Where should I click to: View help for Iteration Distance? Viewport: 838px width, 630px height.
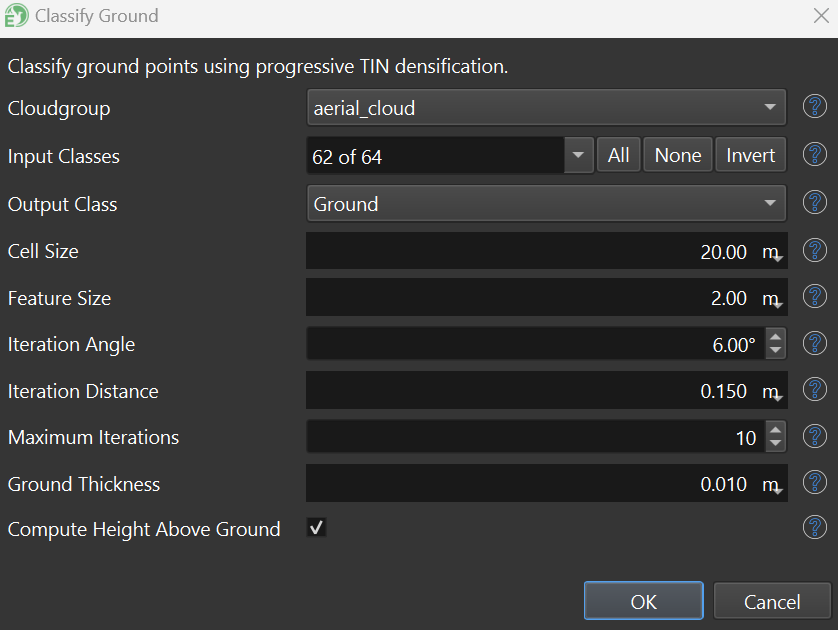[815, 390]
